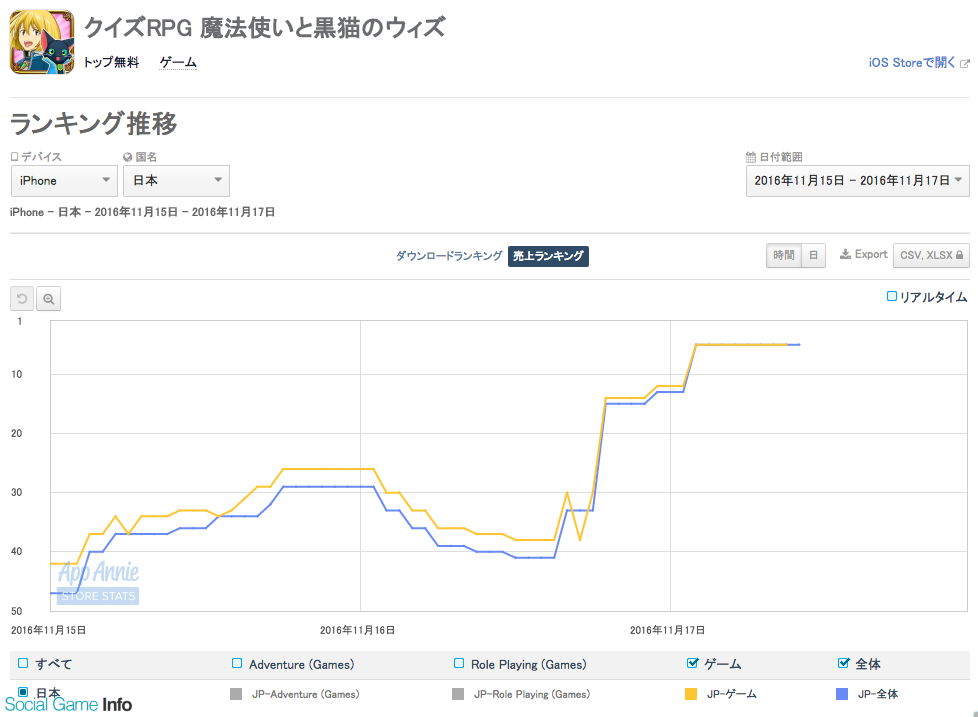Click the calendar icon beside 日付範囲
This screenshot has width=978, height=717.
[751, 157]
